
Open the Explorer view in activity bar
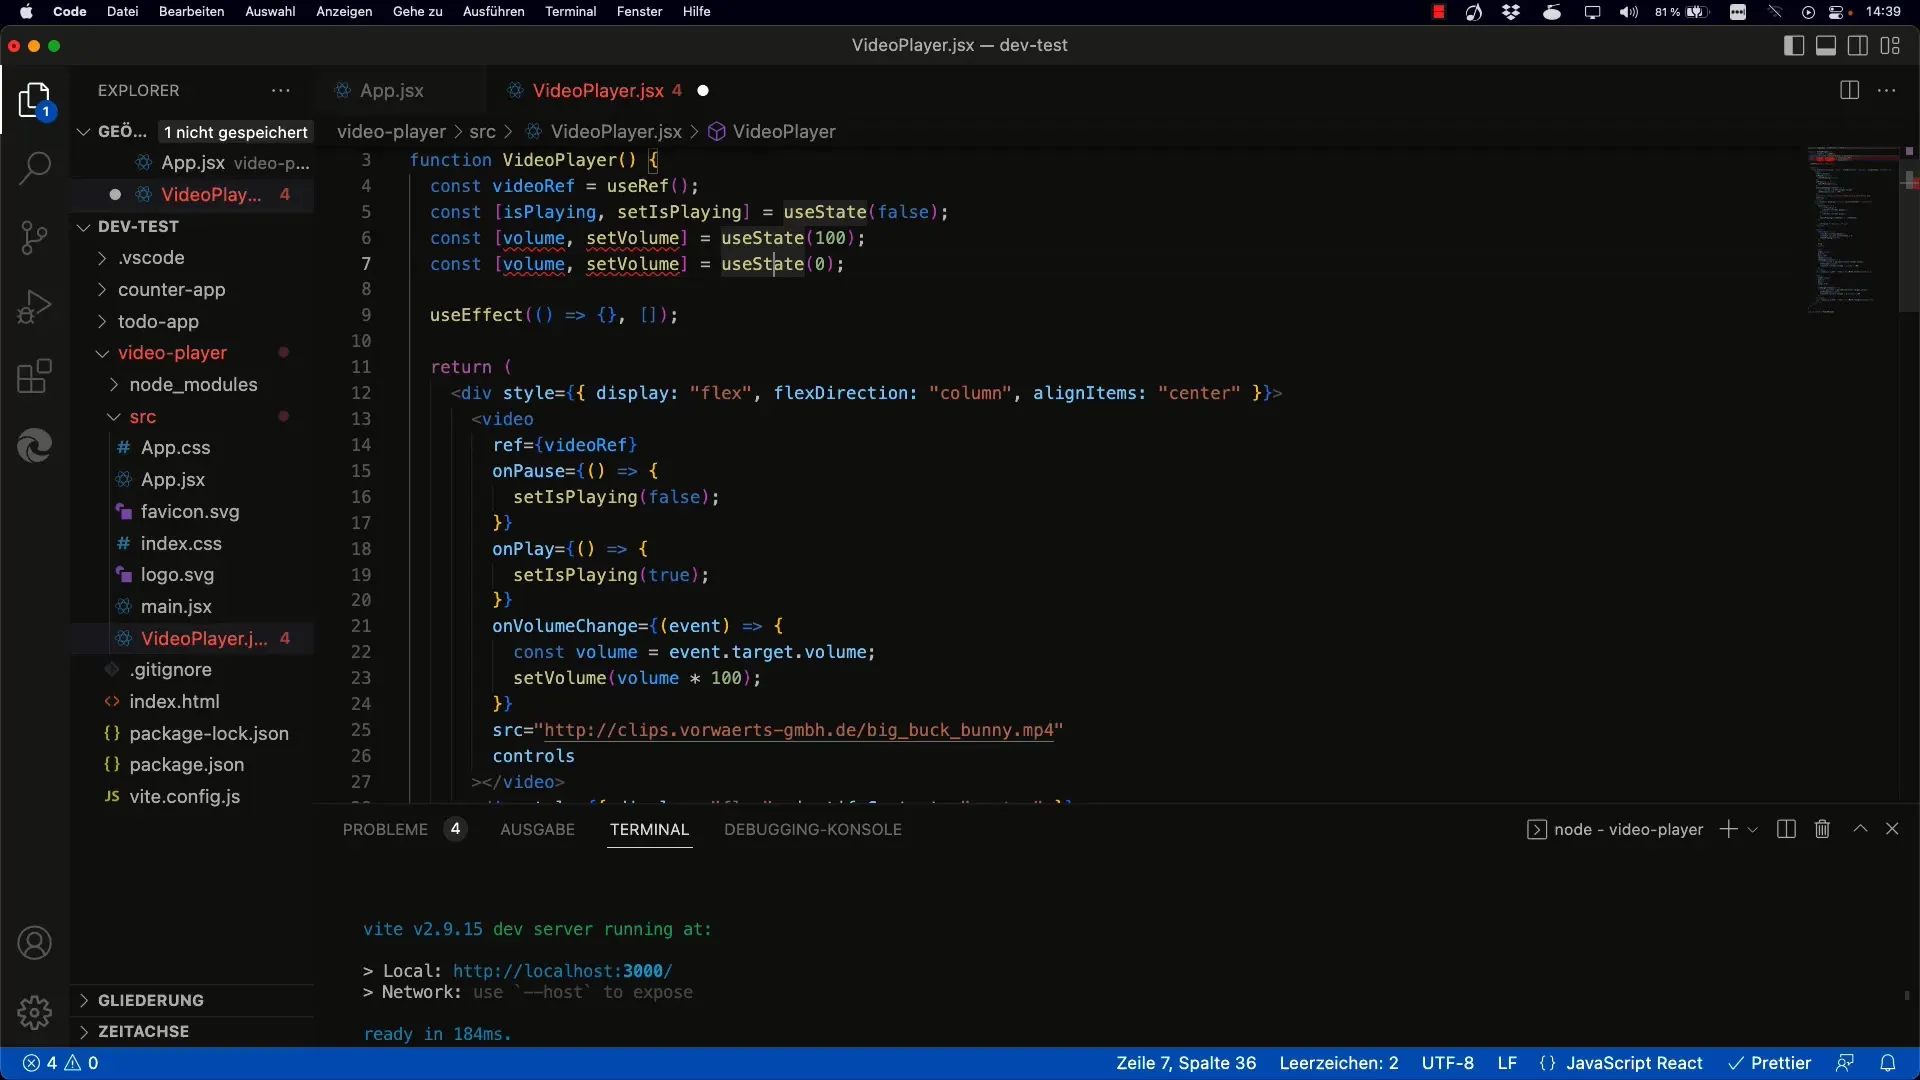click(35, 101)
